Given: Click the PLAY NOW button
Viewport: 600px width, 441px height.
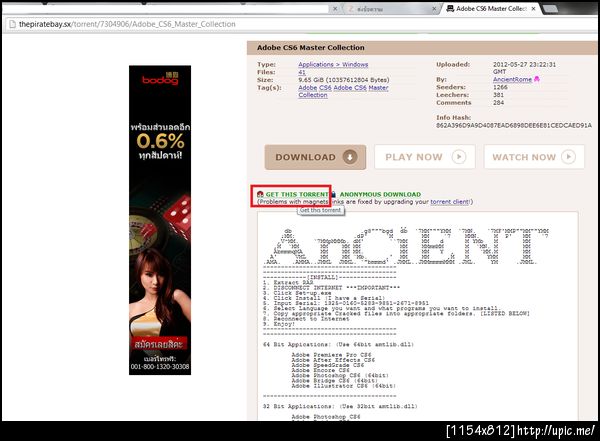Looking at the screenshot, I should click(425, 157).
